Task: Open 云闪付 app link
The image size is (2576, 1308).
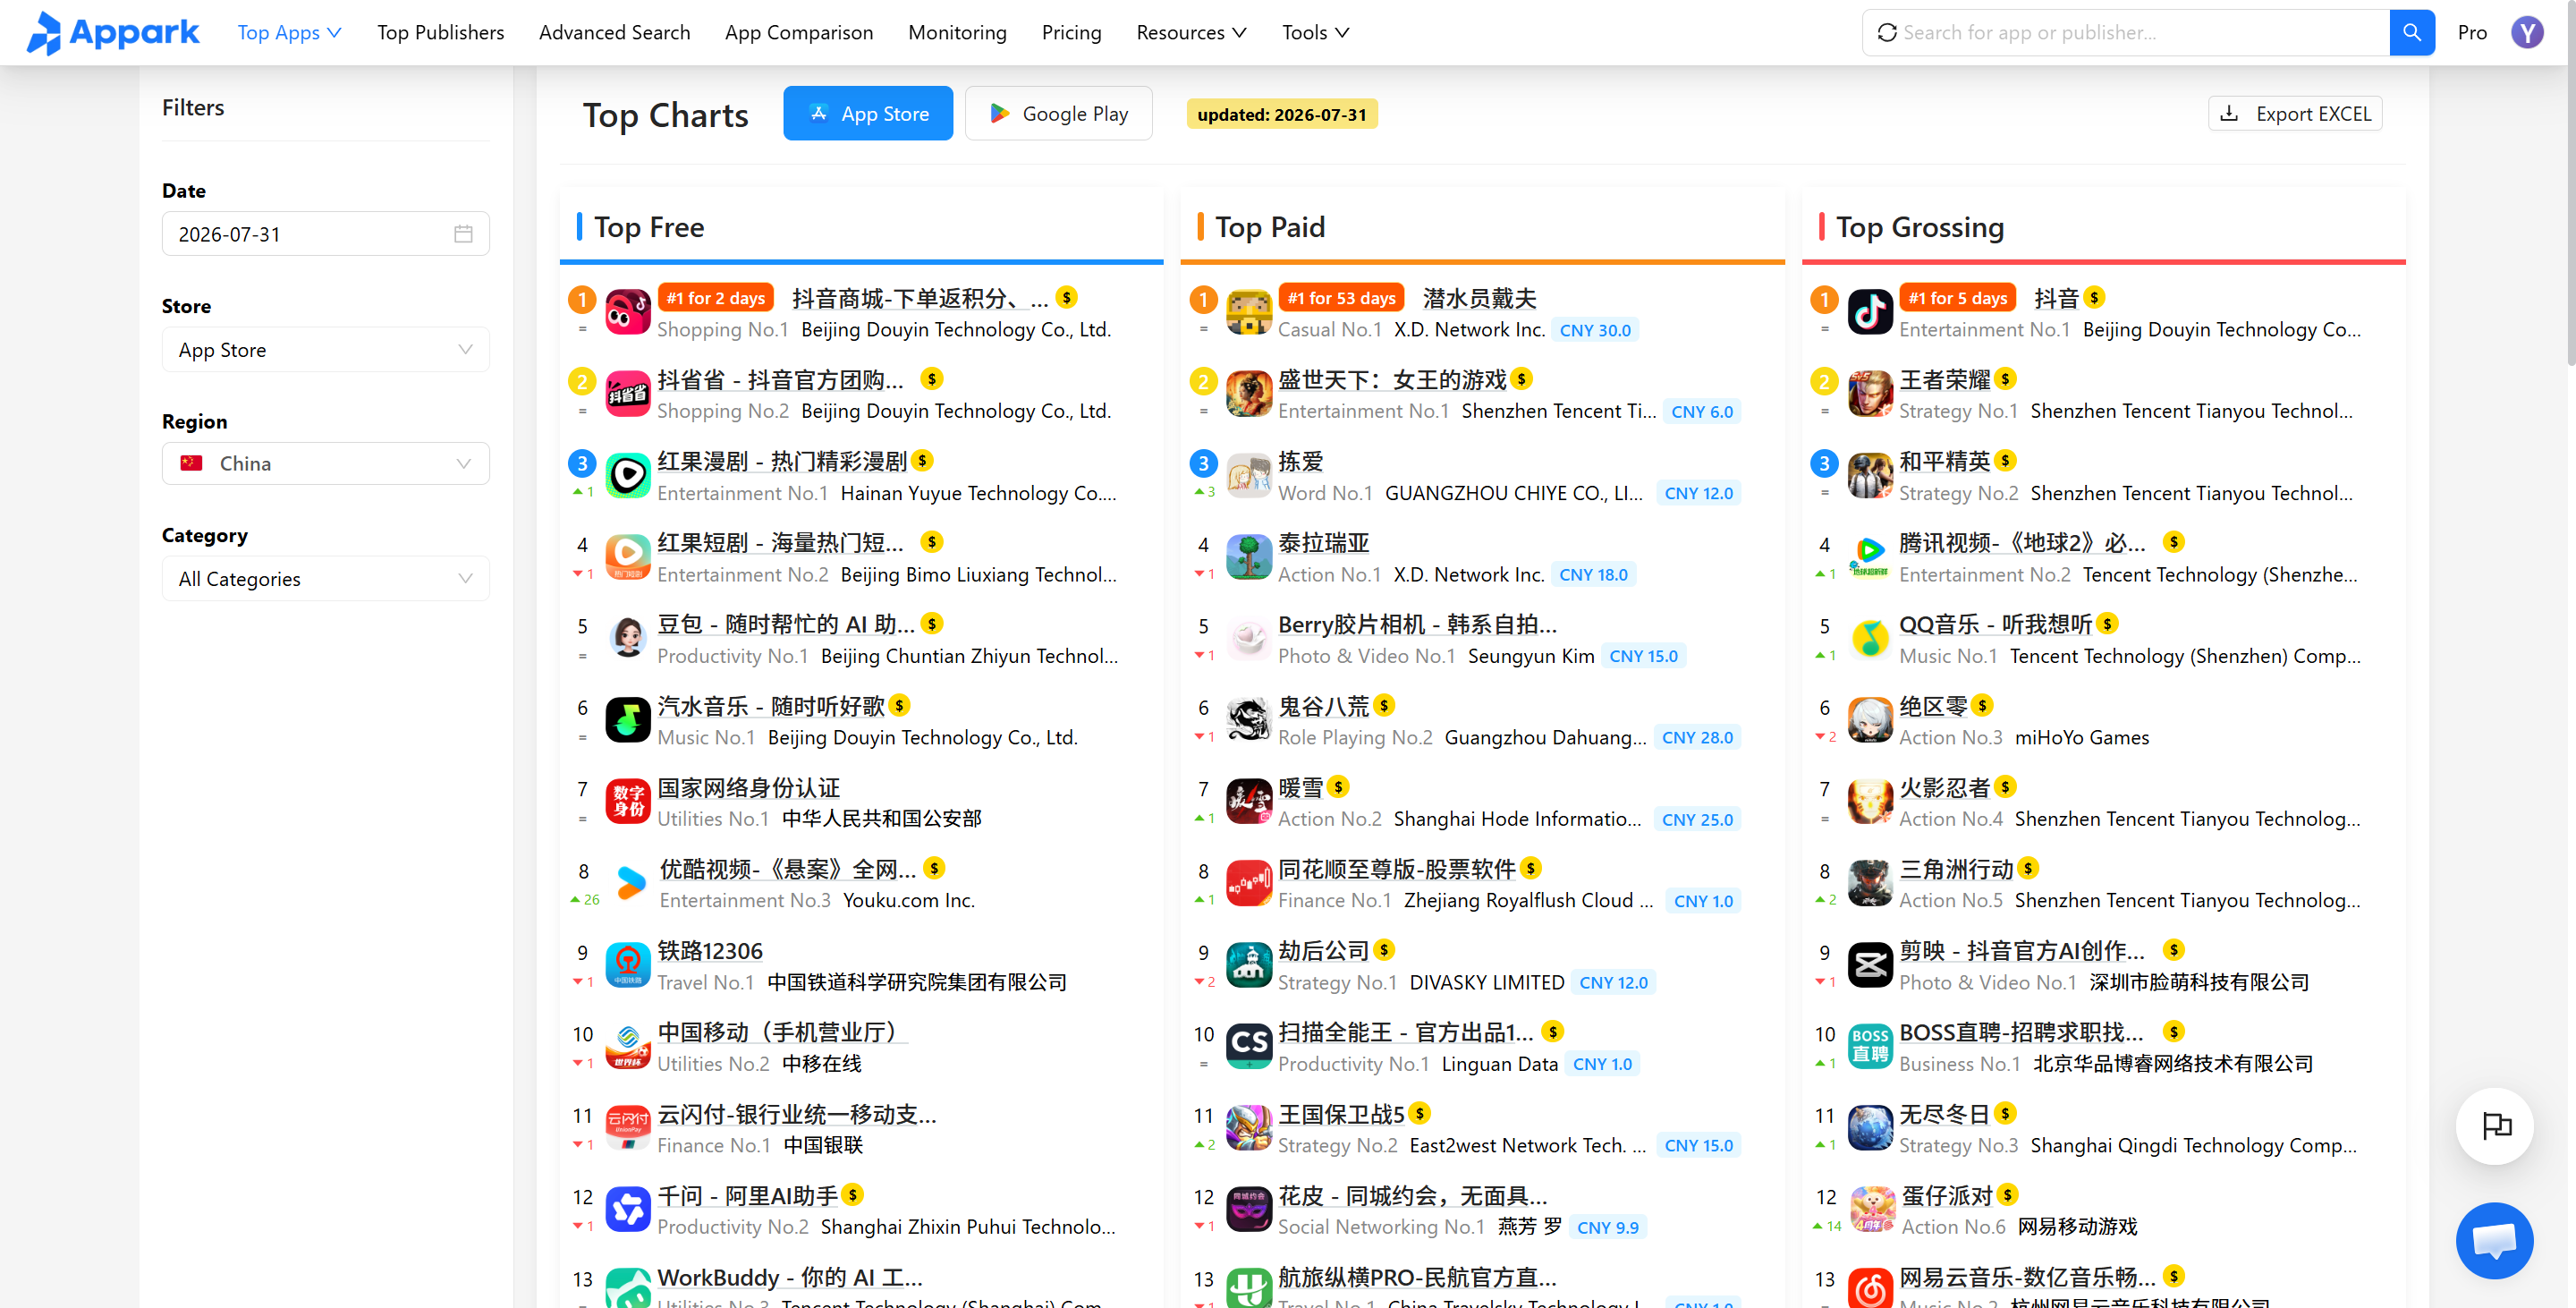Action: (x=797, y=1113)
